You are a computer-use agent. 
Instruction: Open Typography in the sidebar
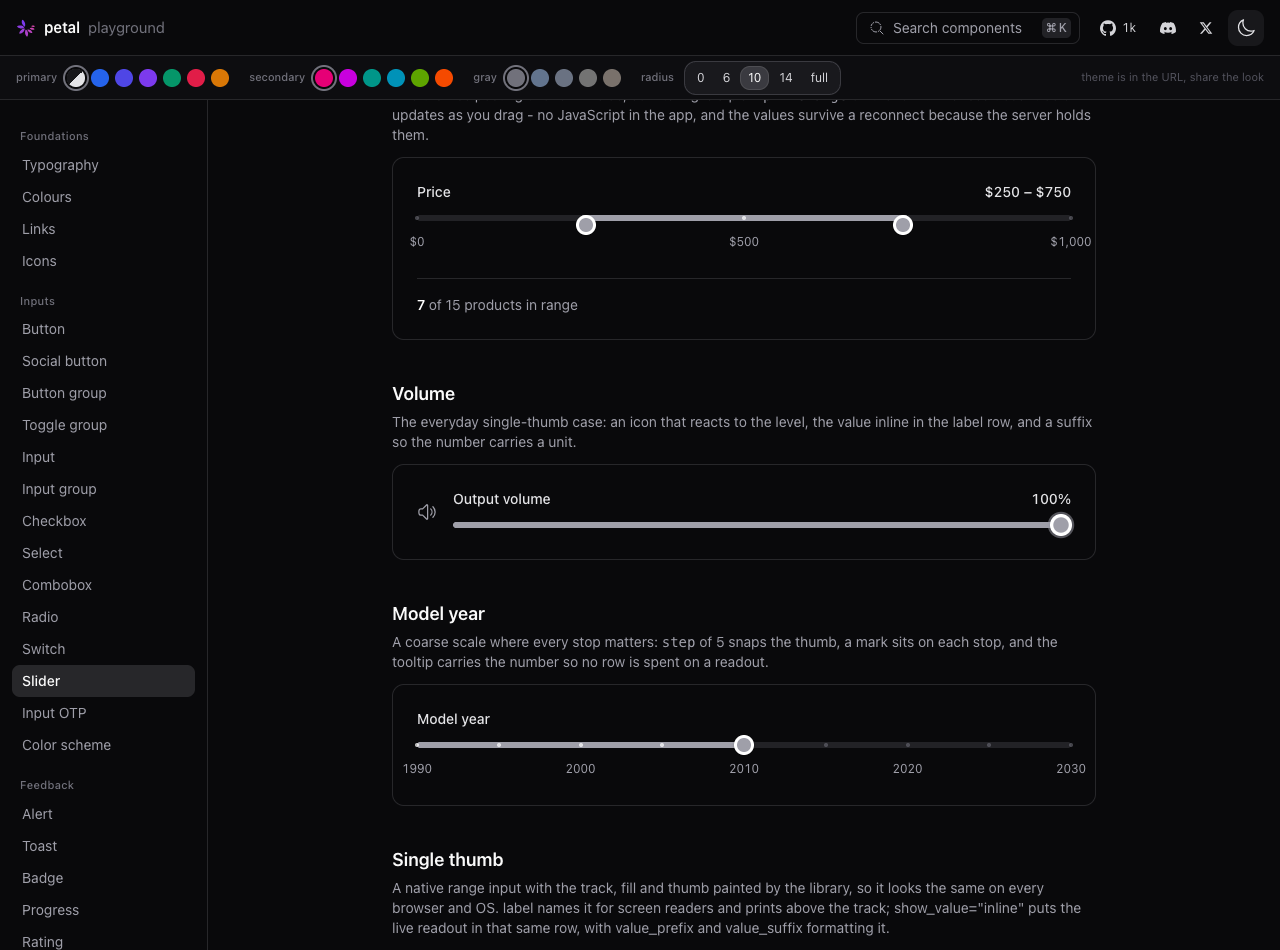pos(103,165)
